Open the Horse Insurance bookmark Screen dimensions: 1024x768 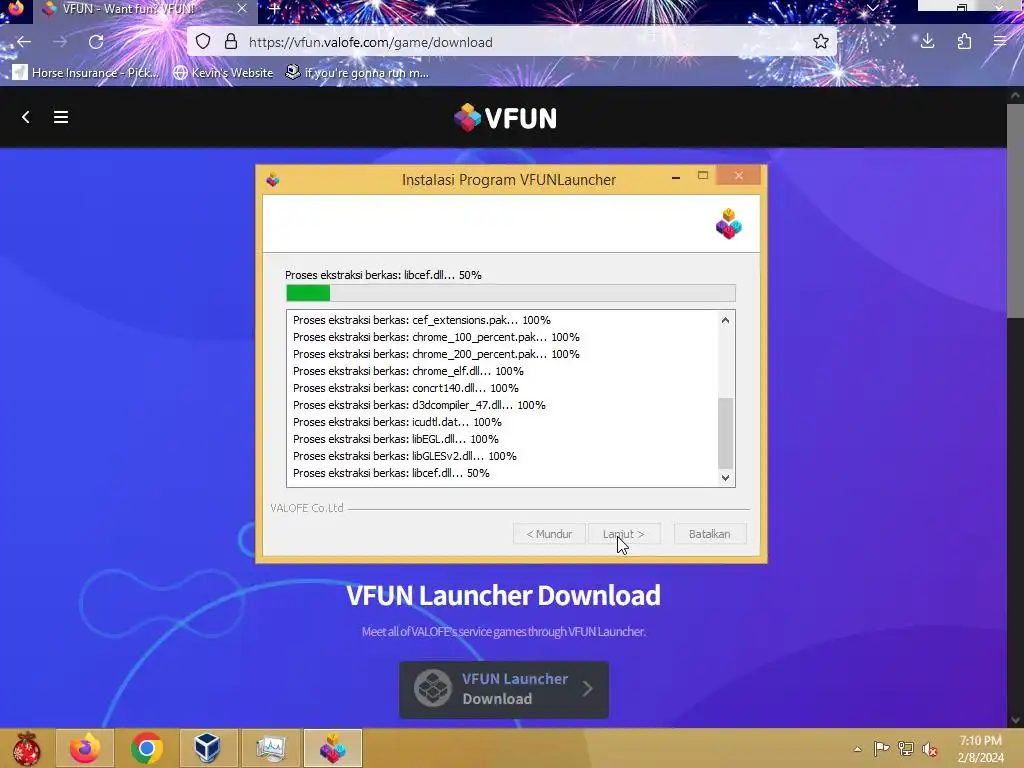[86, 72]
